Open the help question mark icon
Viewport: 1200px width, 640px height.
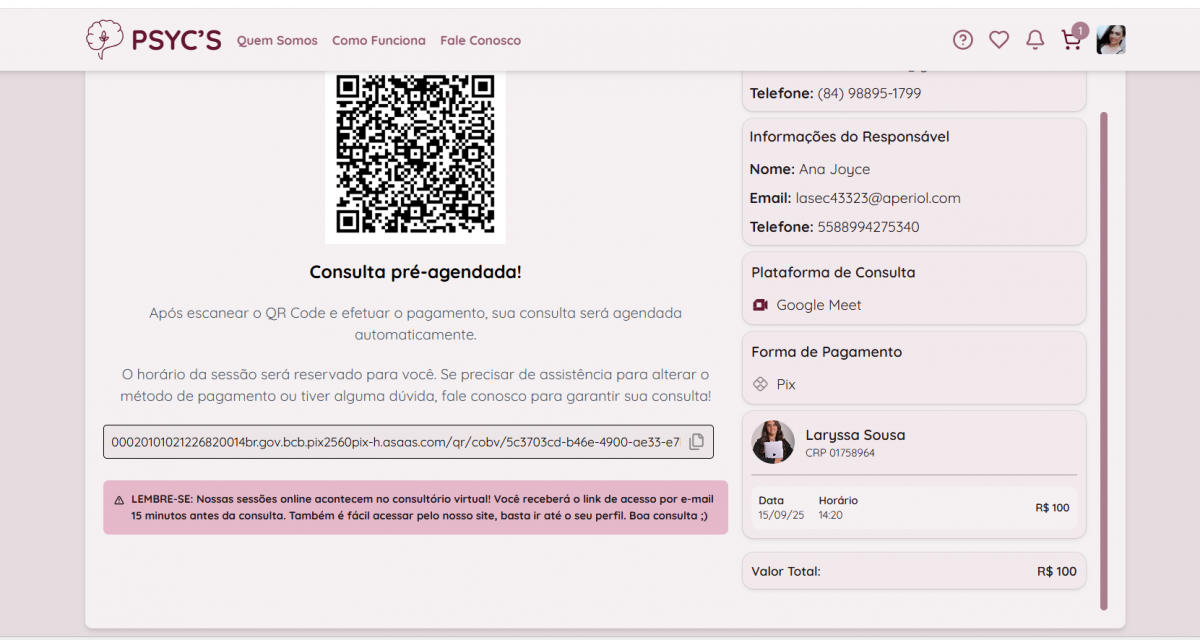pos(962,40)
